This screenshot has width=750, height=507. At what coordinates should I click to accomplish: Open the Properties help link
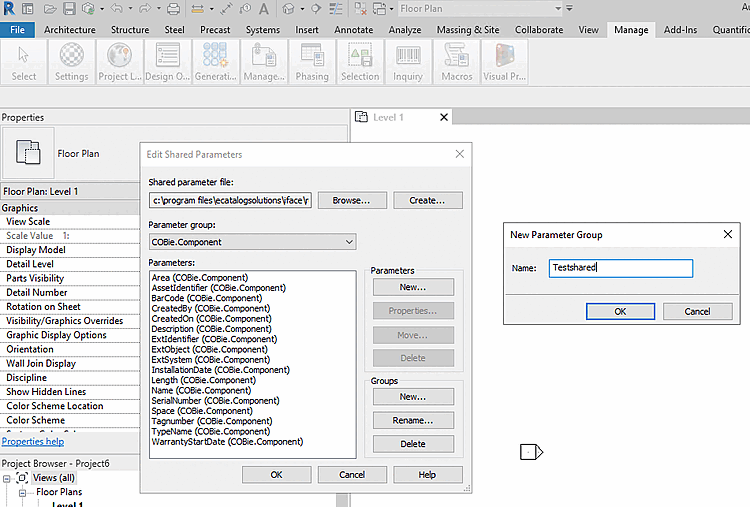tap(33, 441)
